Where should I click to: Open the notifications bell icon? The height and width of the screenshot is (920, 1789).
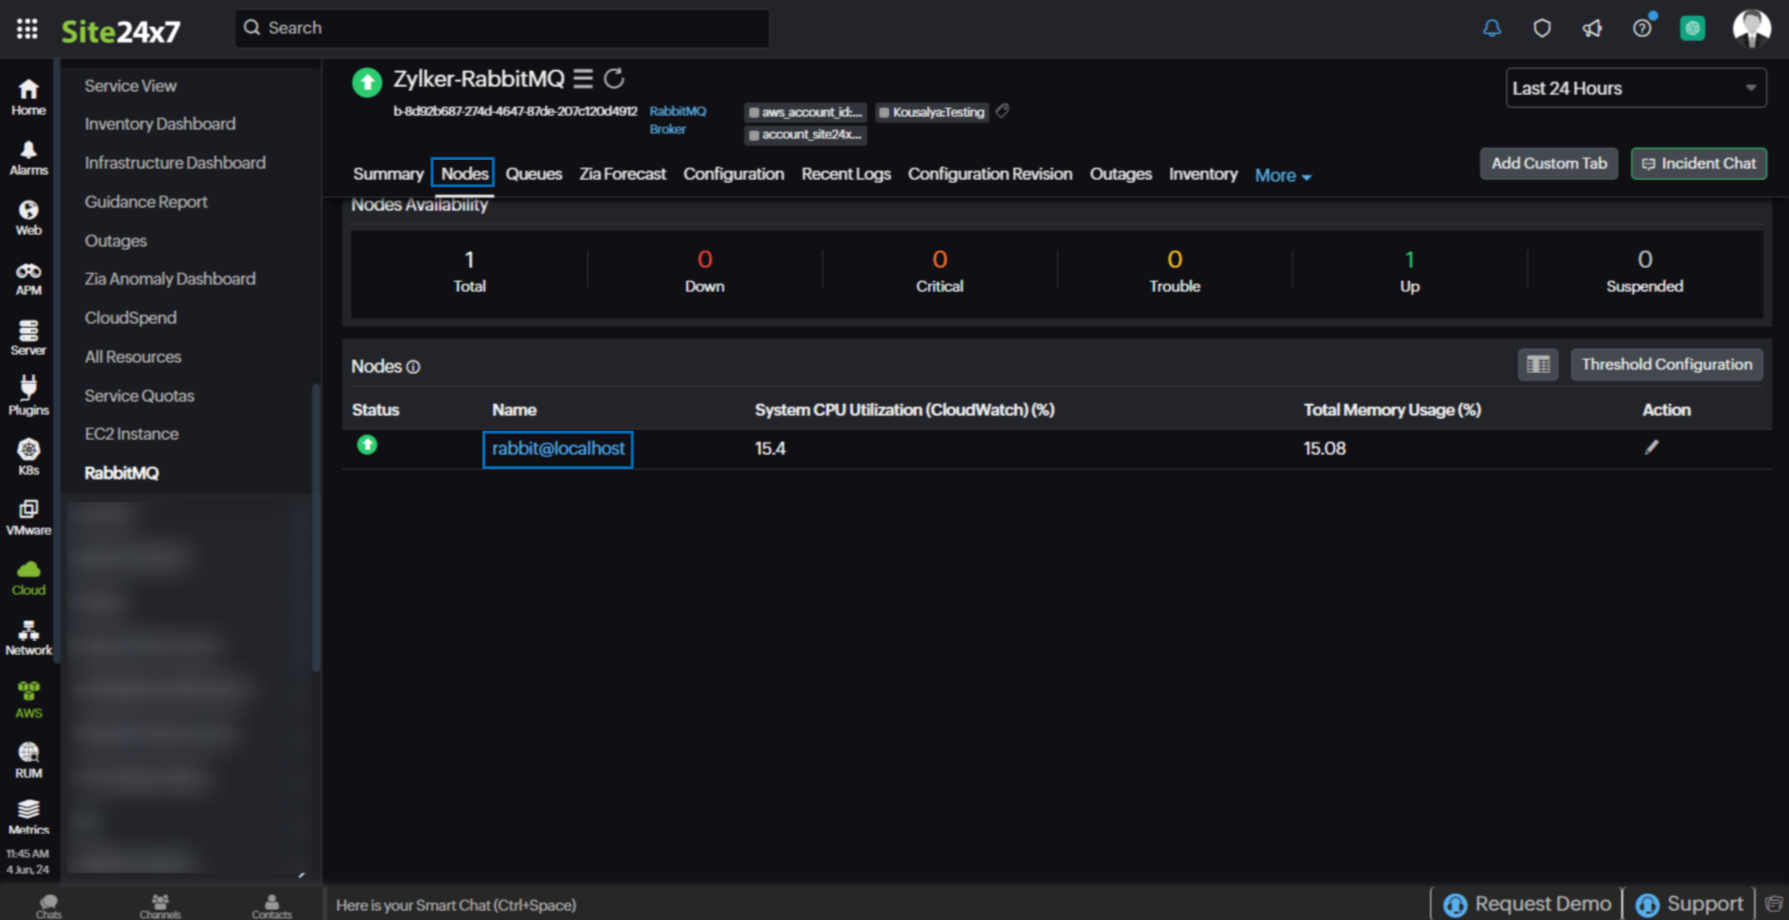1491,28
